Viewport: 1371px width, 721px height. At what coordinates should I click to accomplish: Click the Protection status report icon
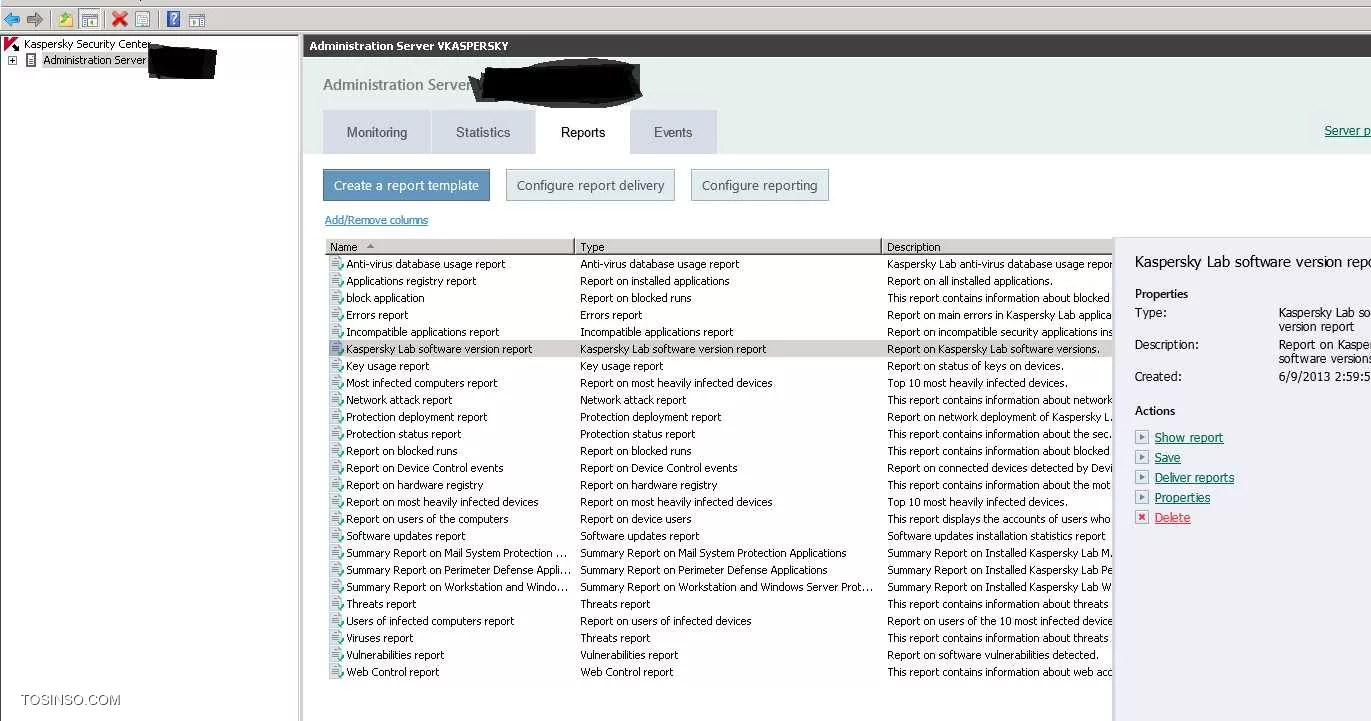337,434
